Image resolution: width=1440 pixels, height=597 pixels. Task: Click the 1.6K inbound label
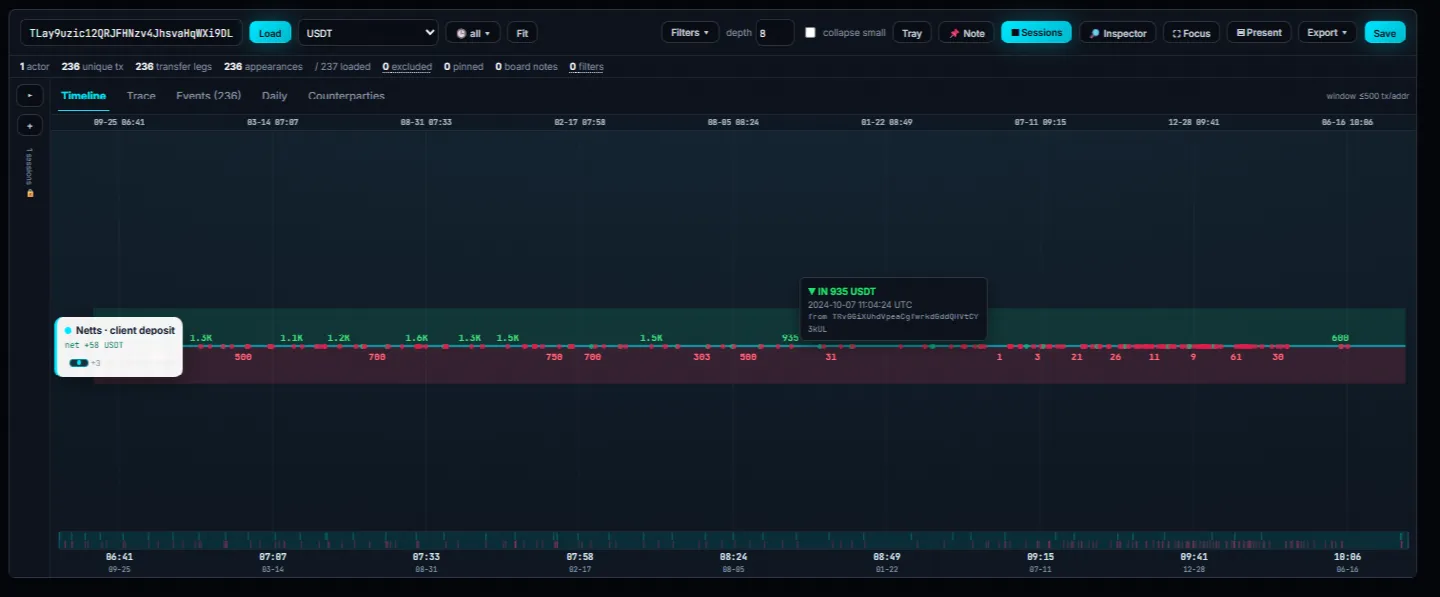pyautogui.click(x=416, y=338)
